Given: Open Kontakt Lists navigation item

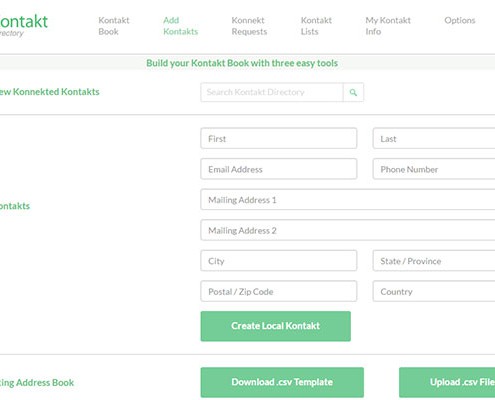Looking at the screenshot, I should pyautogui.click(x=316, y=26).
